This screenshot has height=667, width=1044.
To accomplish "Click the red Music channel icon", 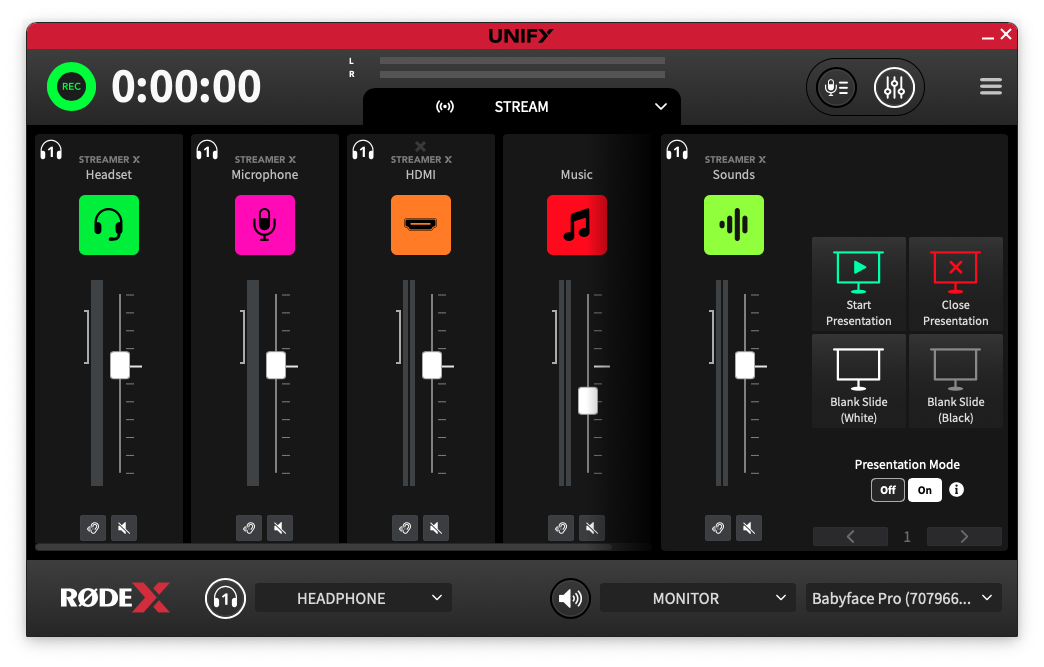I will coord(577,225).
